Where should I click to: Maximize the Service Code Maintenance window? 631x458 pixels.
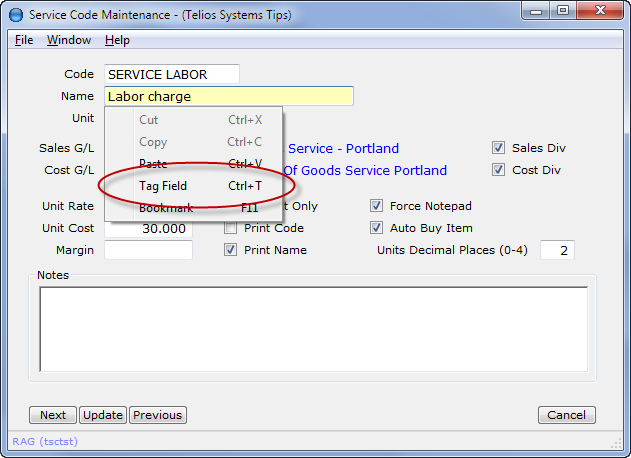pos(562,12)
